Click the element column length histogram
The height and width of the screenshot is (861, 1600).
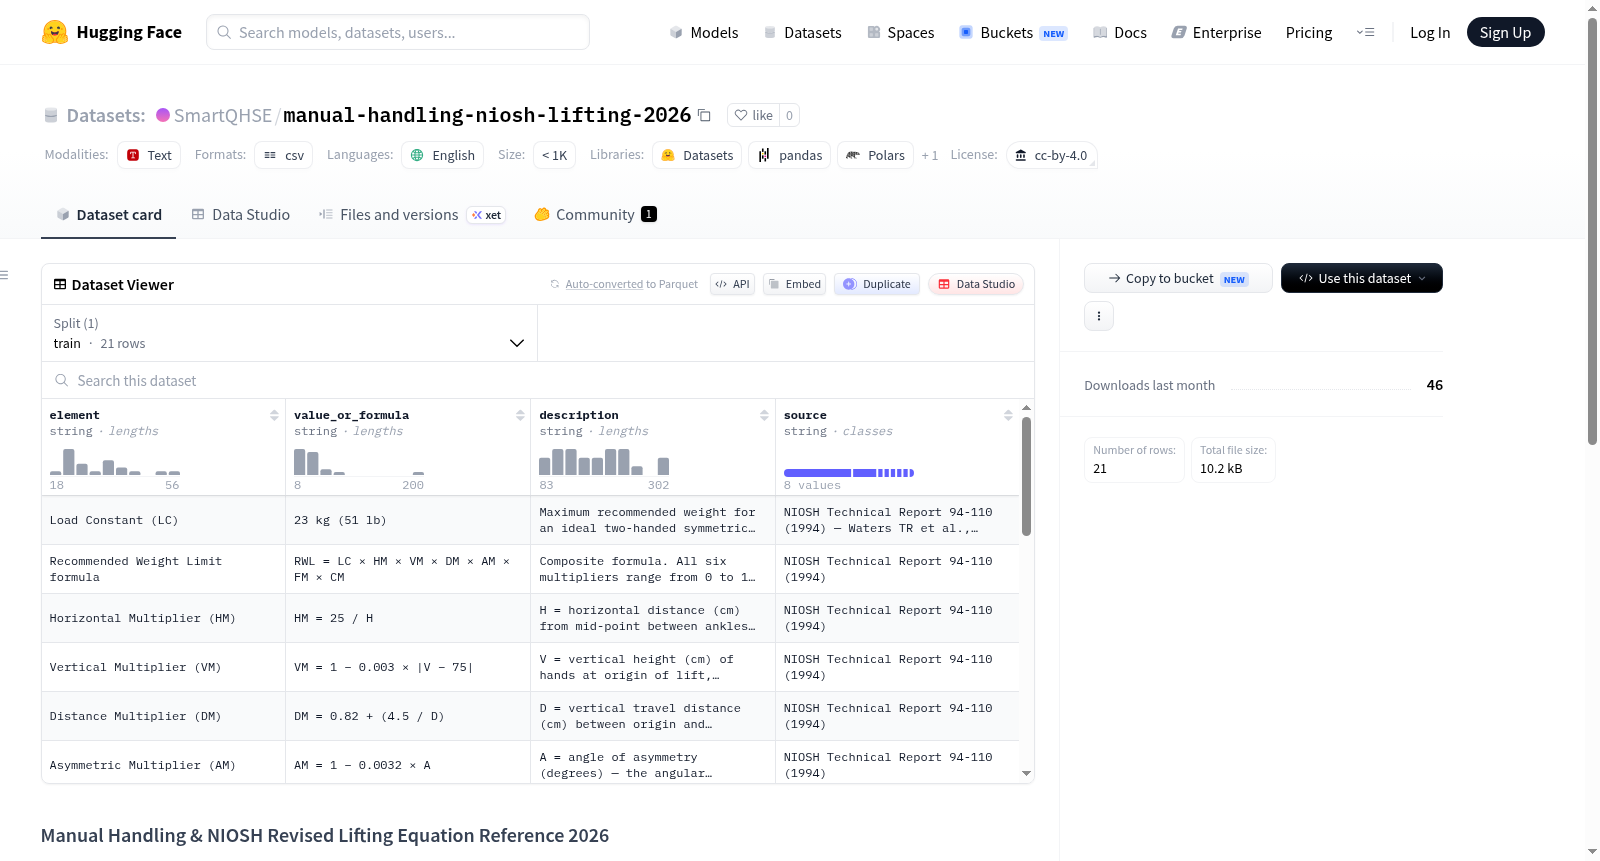(115, 461)
